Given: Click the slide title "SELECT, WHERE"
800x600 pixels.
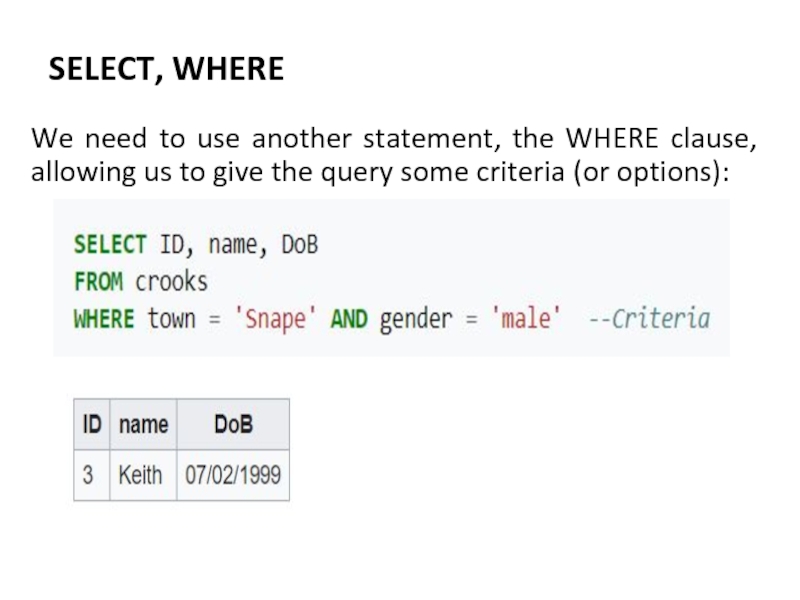Looking at the screenshot, I should click(166, 69).
